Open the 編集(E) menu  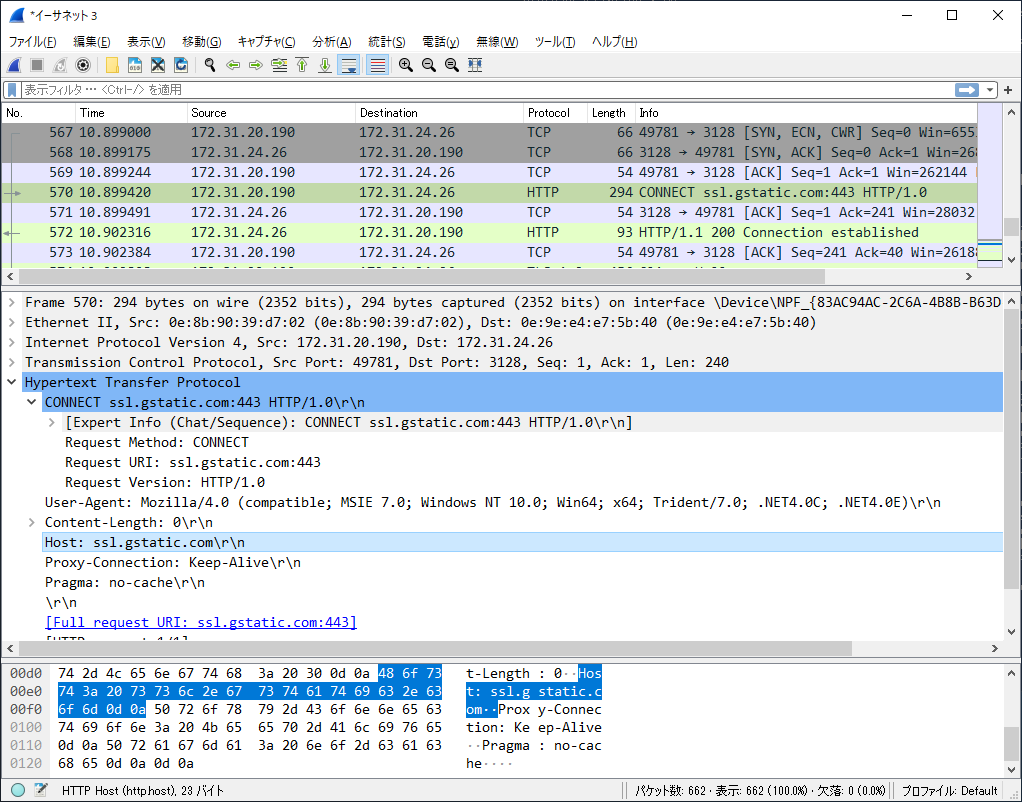pos(91,42)
